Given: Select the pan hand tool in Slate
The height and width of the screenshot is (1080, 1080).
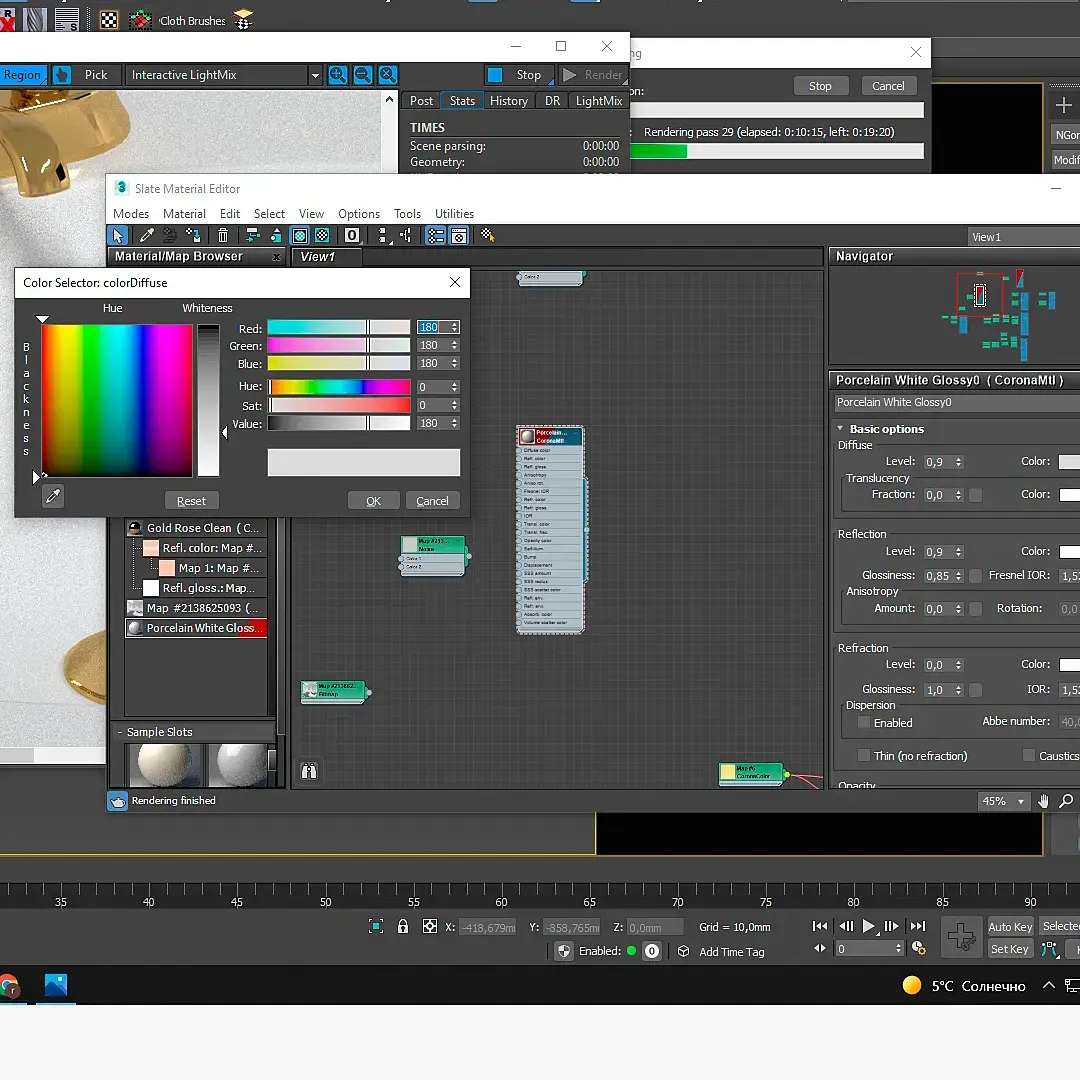Looking at the screenshot, I should 1043,801.
